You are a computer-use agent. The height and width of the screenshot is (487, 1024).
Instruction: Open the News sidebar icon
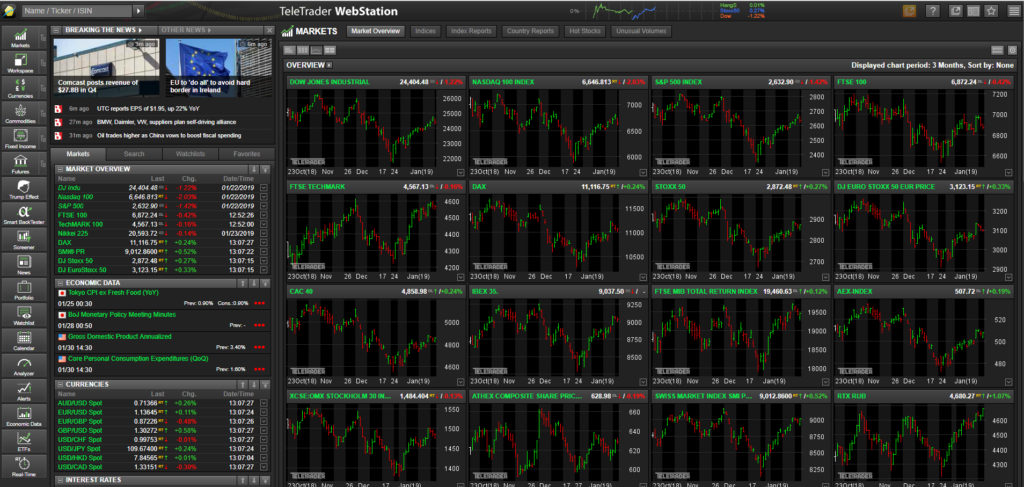point(22,264)
